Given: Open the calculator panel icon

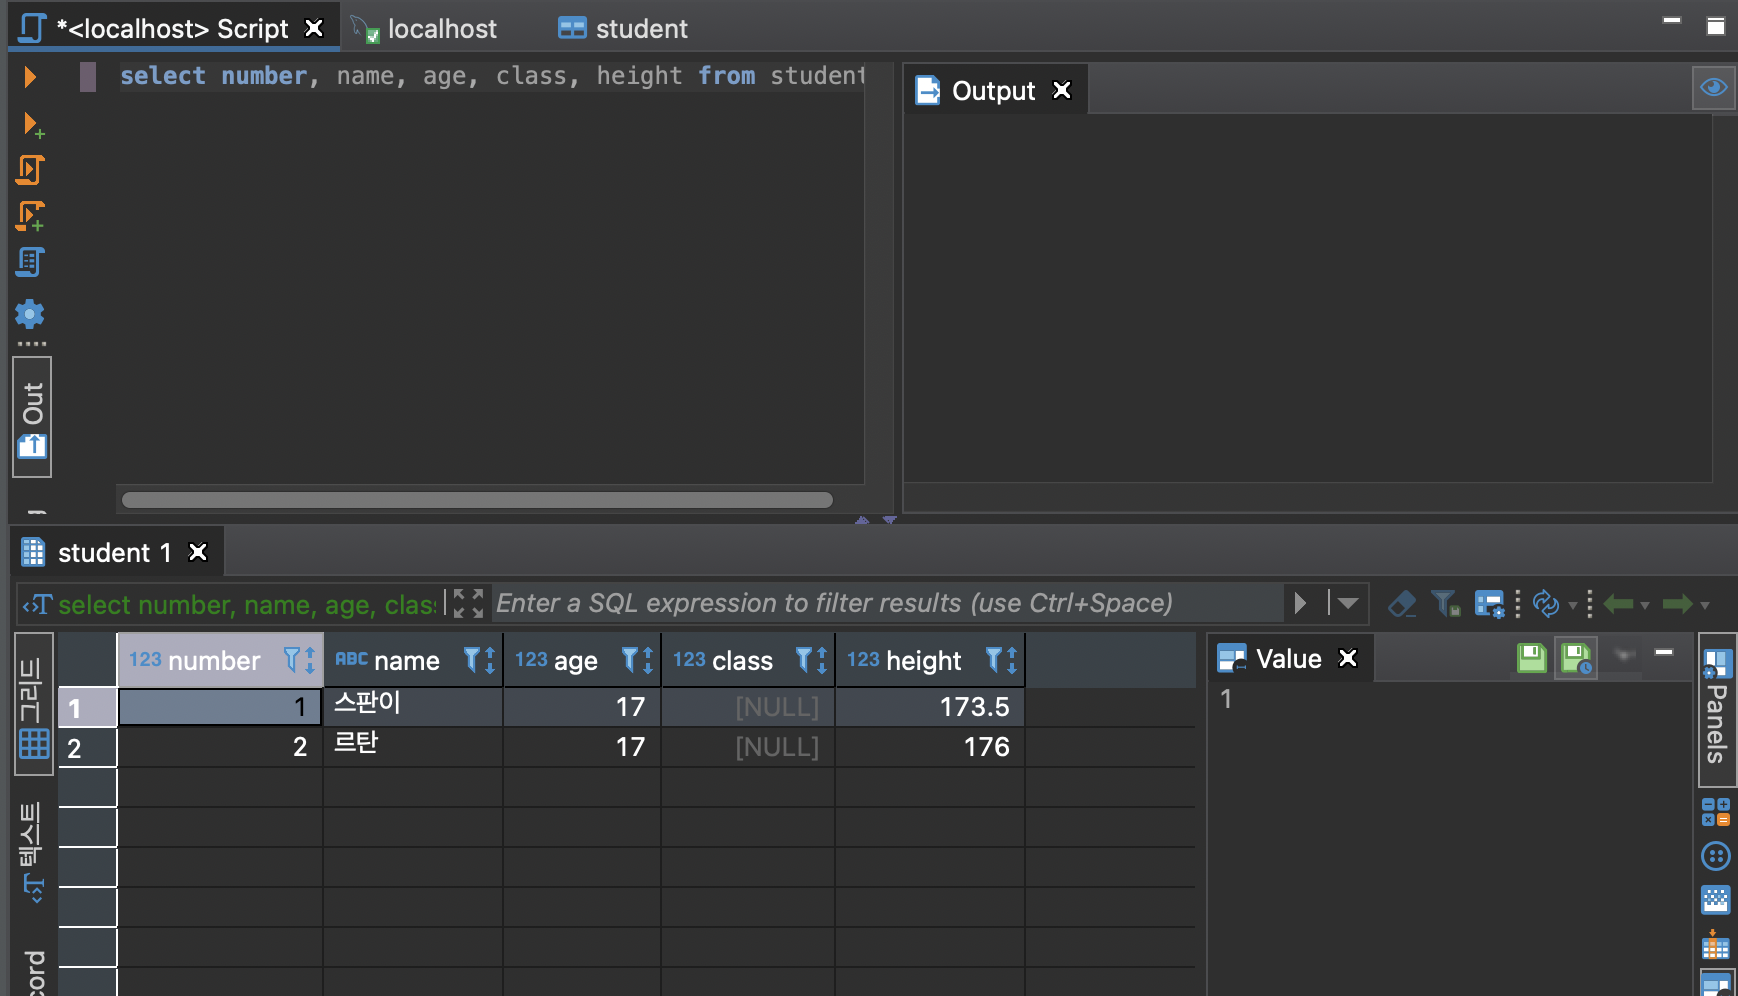Looking at the screenshot, I should [x=1716, y=812].
